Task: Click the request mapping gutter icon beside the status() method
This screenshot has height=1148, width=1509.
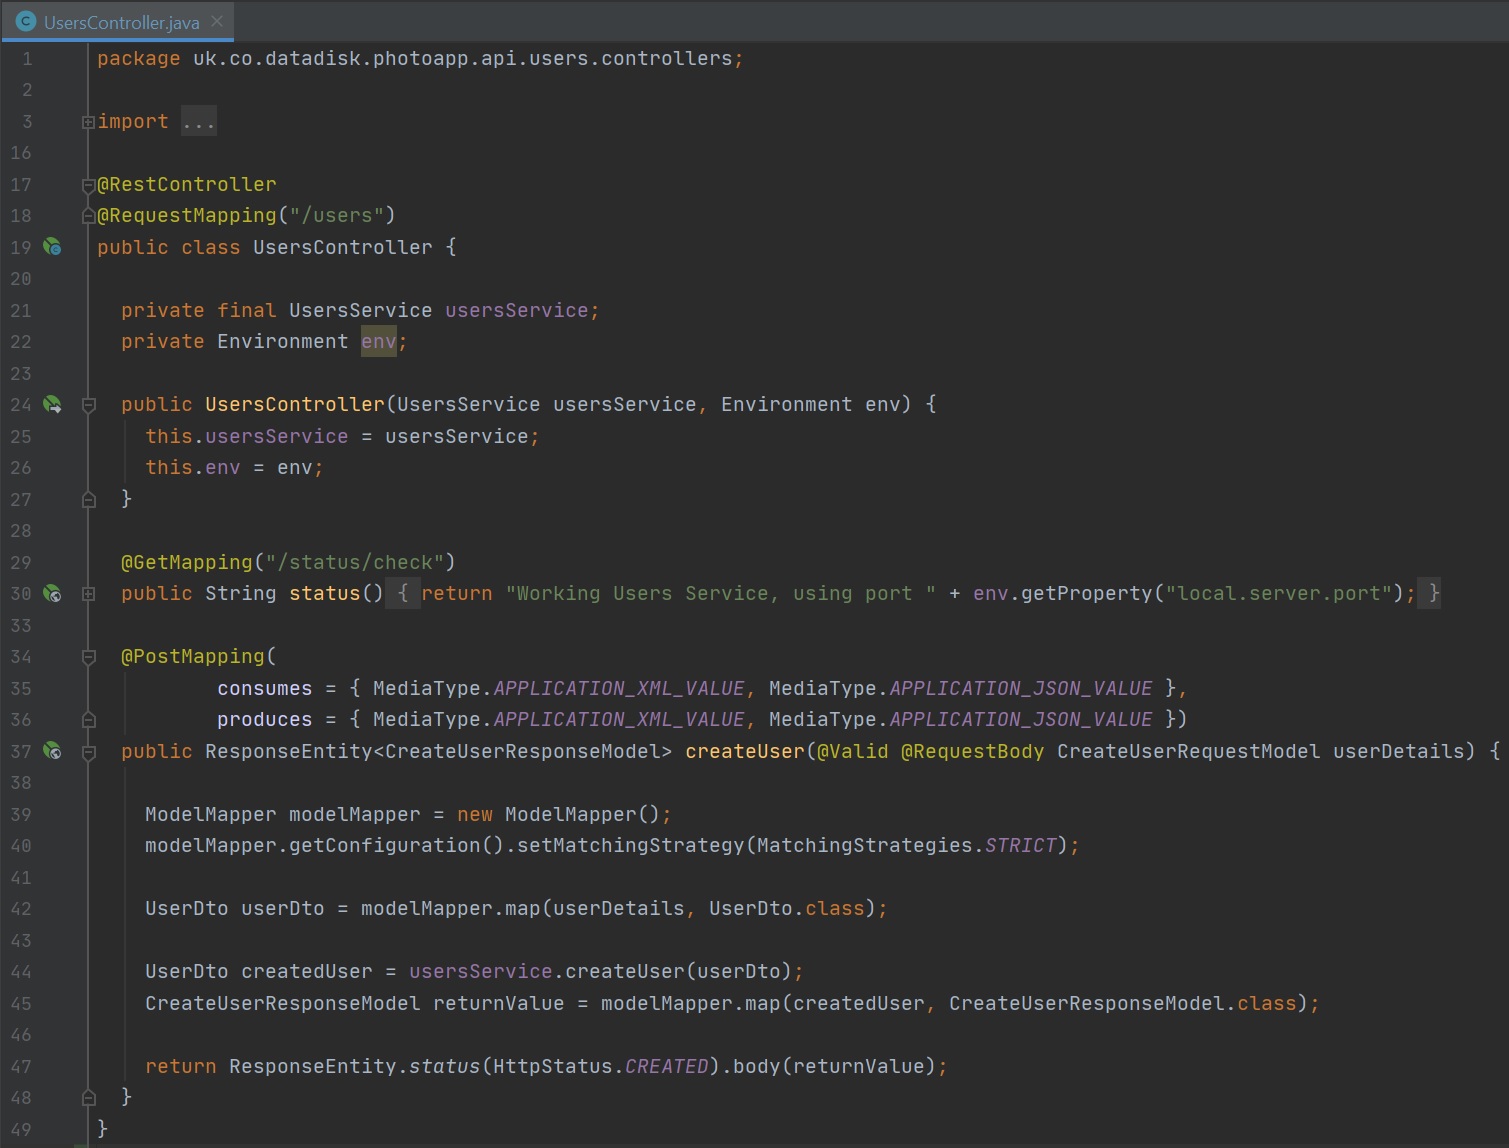Action: pos(52,594)
